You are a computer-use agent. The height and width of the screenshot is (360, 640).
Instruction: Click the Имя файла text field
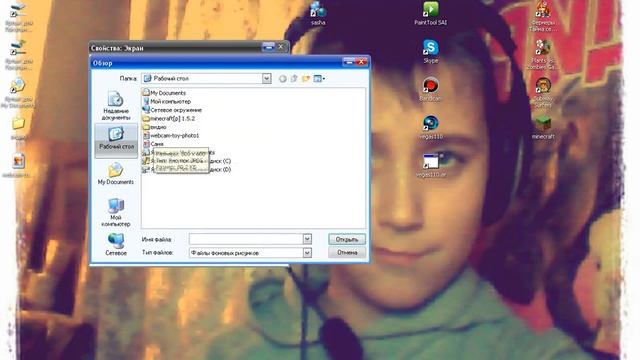point(246,239)
